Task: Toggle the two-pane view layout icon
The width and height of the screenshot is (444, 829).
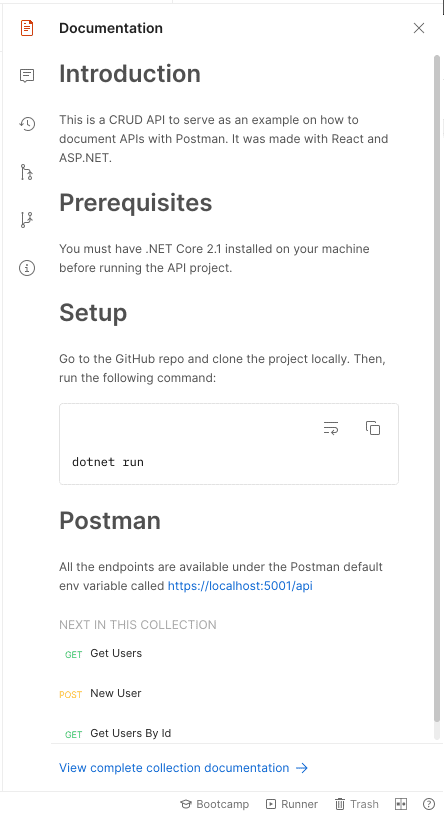Action: point(401,804)
